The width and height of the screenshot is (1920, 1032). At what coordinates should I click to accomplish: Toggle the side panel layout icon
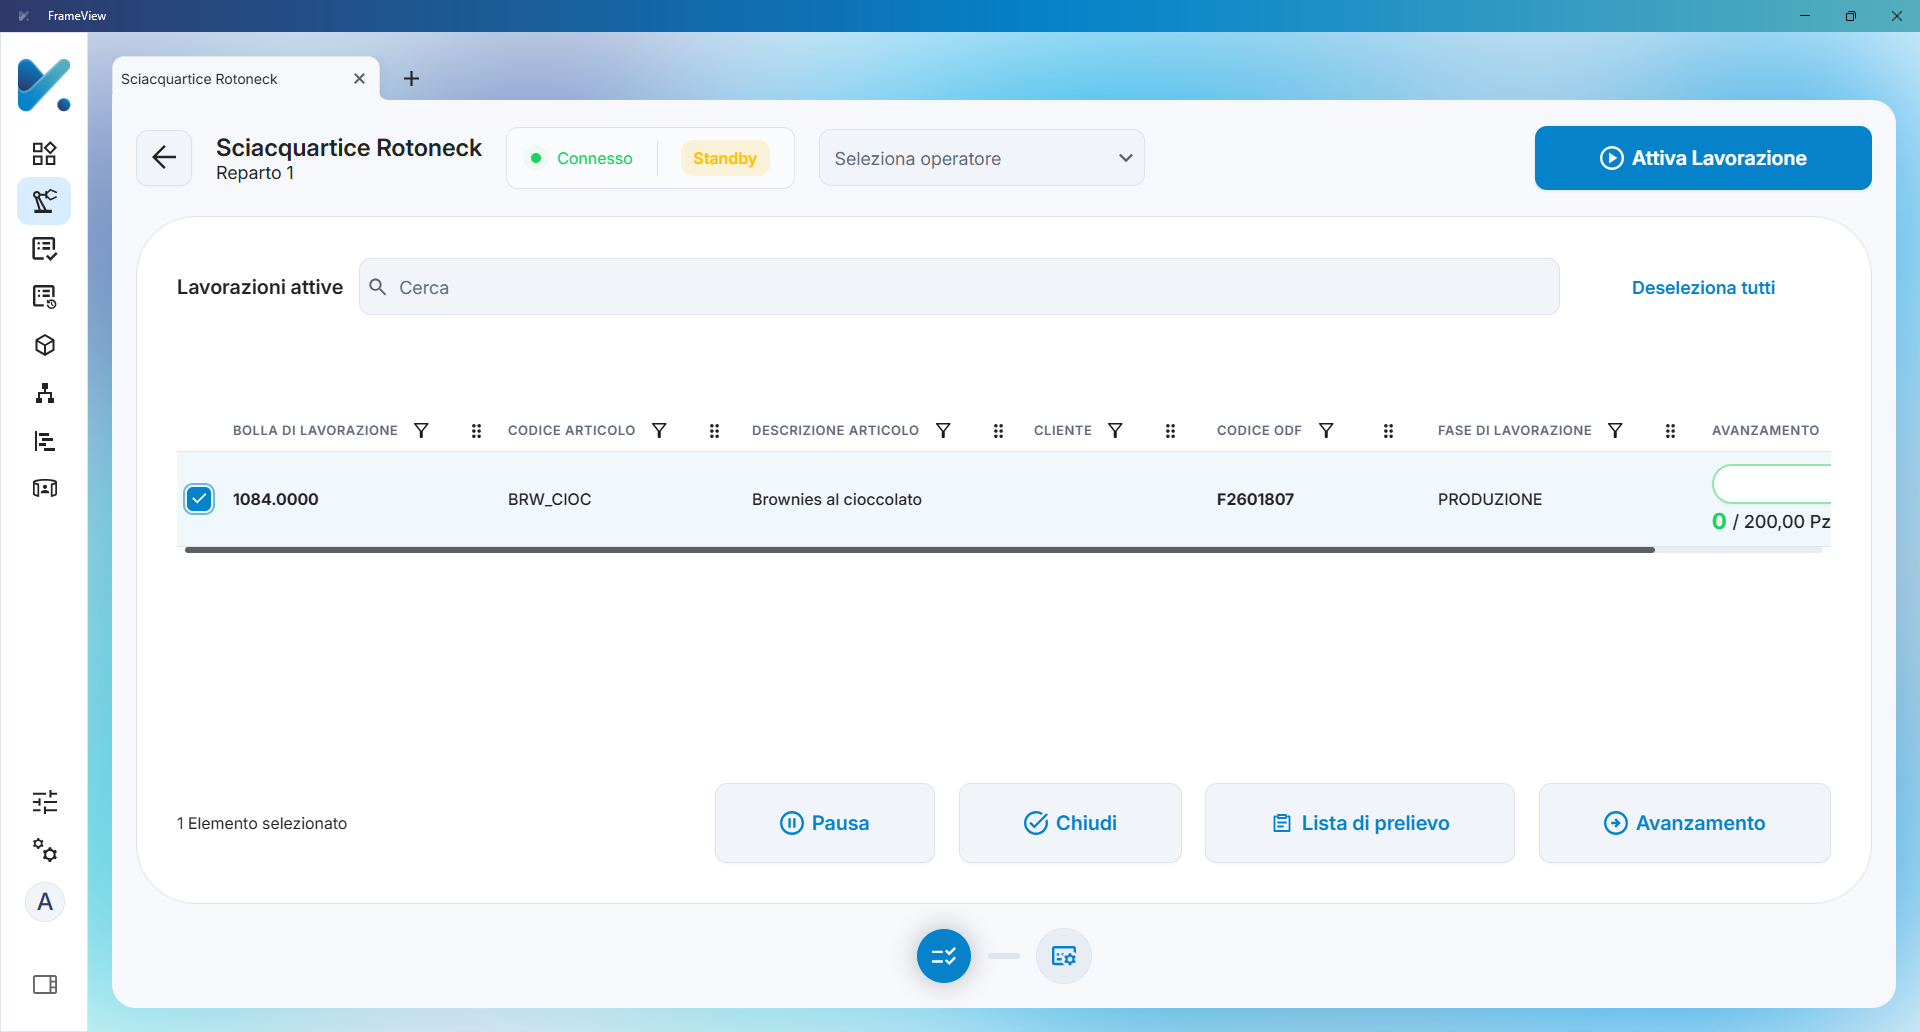point(45,985)
